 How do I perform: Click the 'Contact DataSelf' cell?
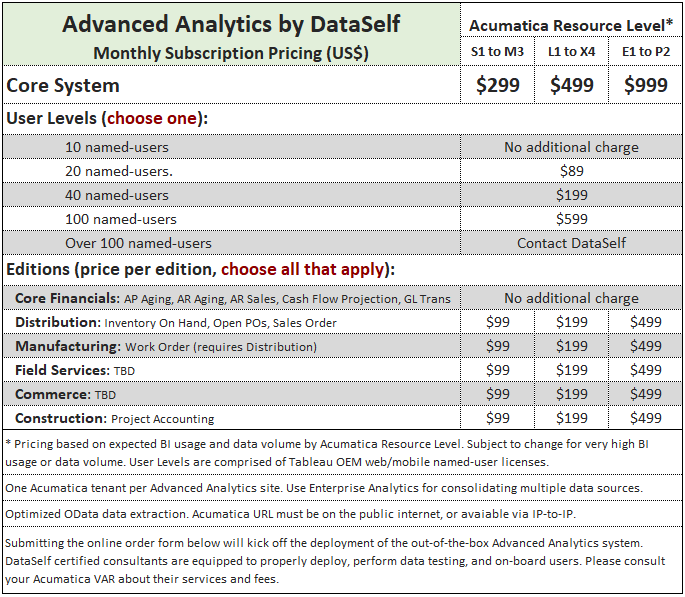(x=571, y=243)
